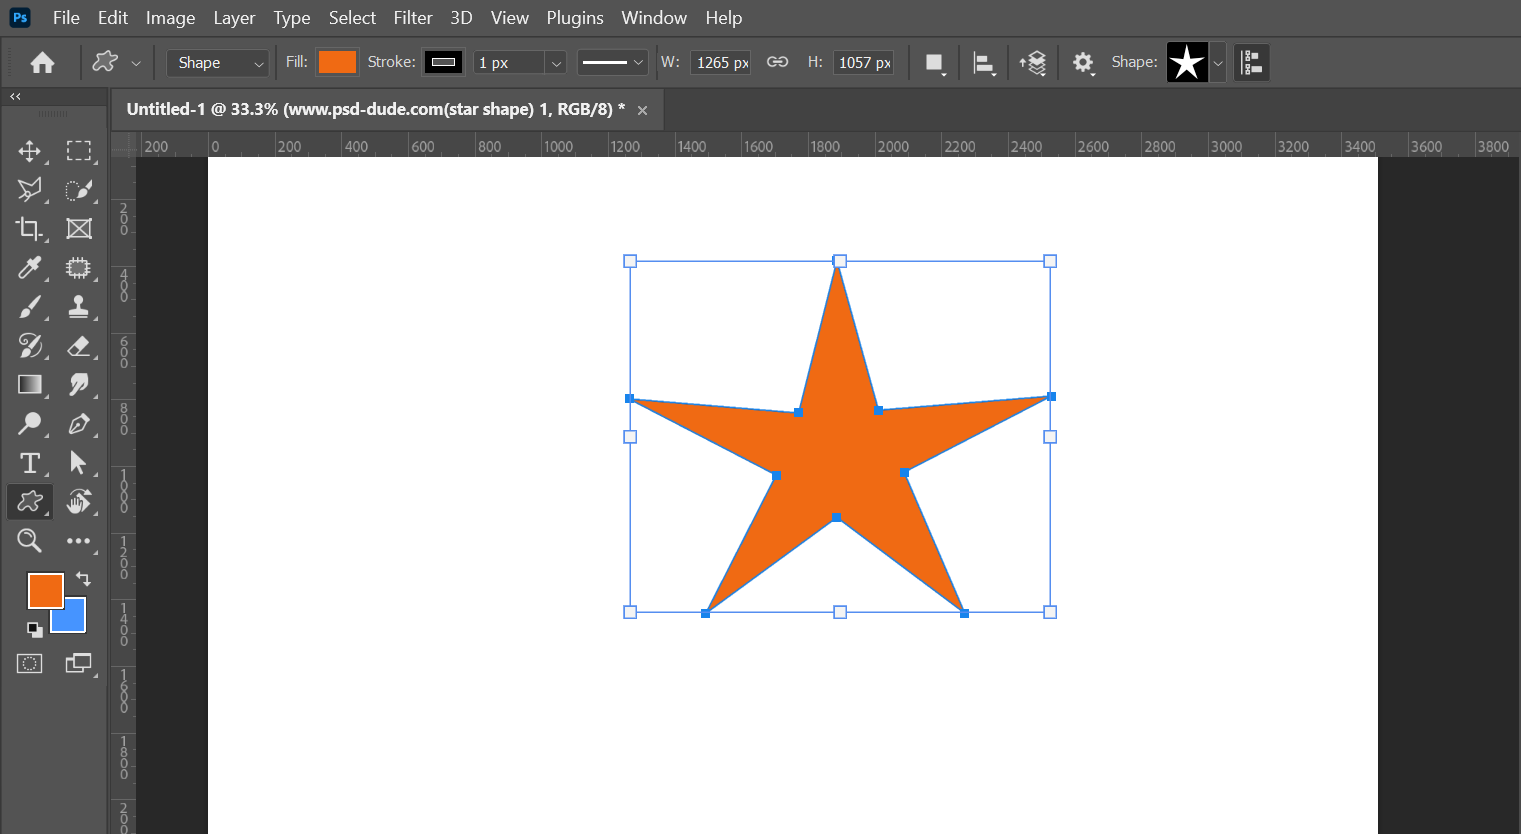Select the Zoom tool
The width and height of the screenshot is (1521, 834).
pyautogui.click(x=29, y=541)
